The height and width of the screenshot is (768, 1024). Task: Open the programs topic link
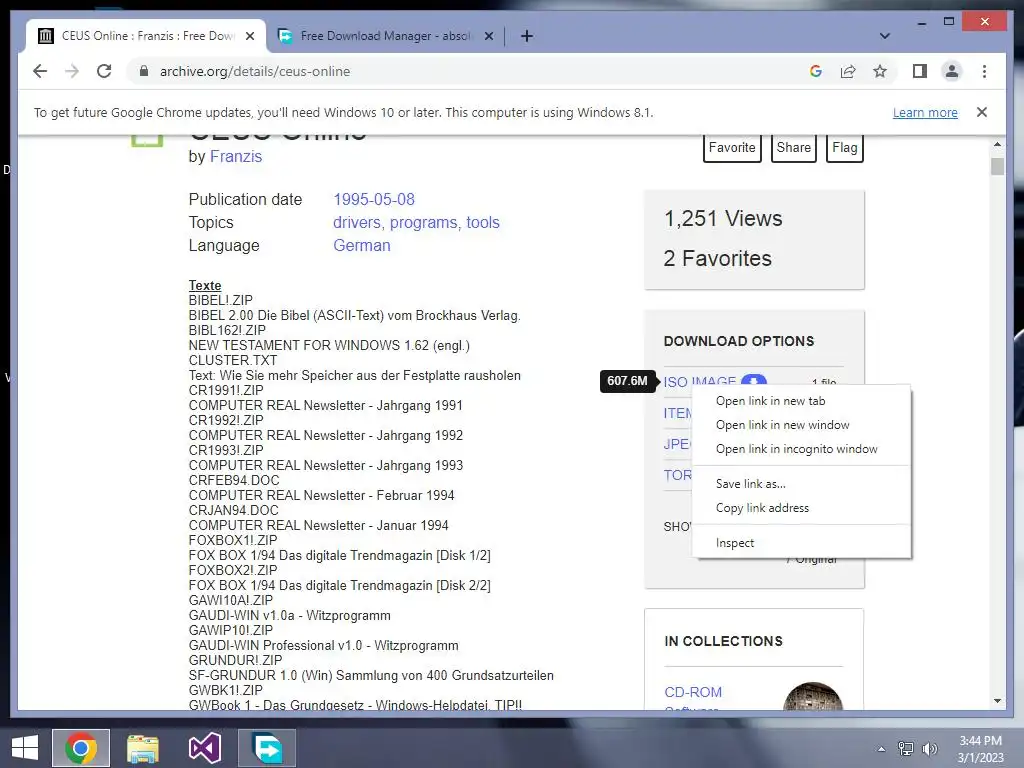coord(424,223)
